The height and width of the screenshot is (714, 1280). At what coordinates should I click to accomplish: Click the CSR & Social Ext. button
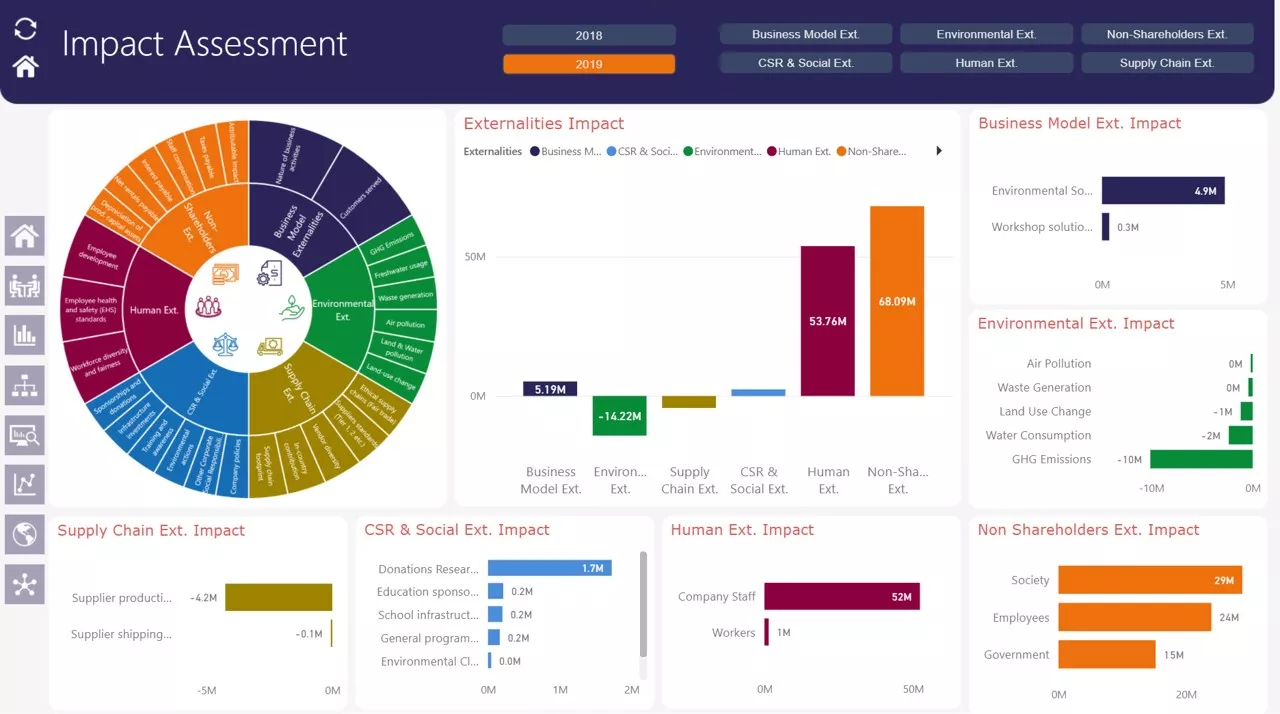tap(805, 62)
